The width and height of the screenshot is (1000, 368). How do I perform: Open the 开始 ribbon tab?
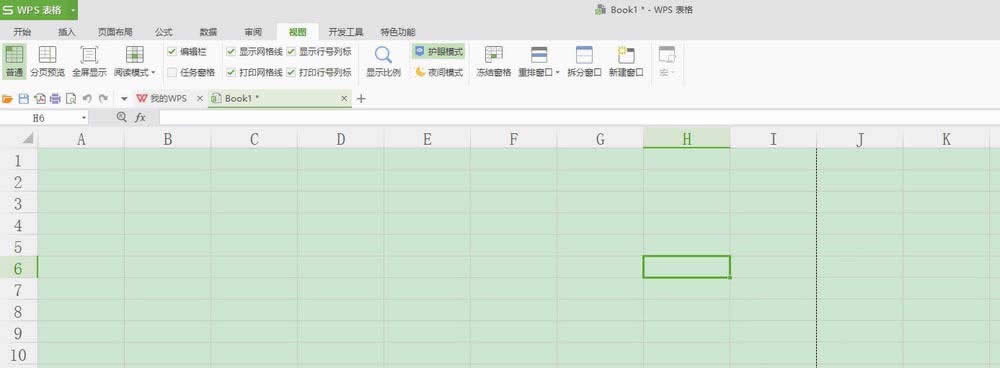22,32
